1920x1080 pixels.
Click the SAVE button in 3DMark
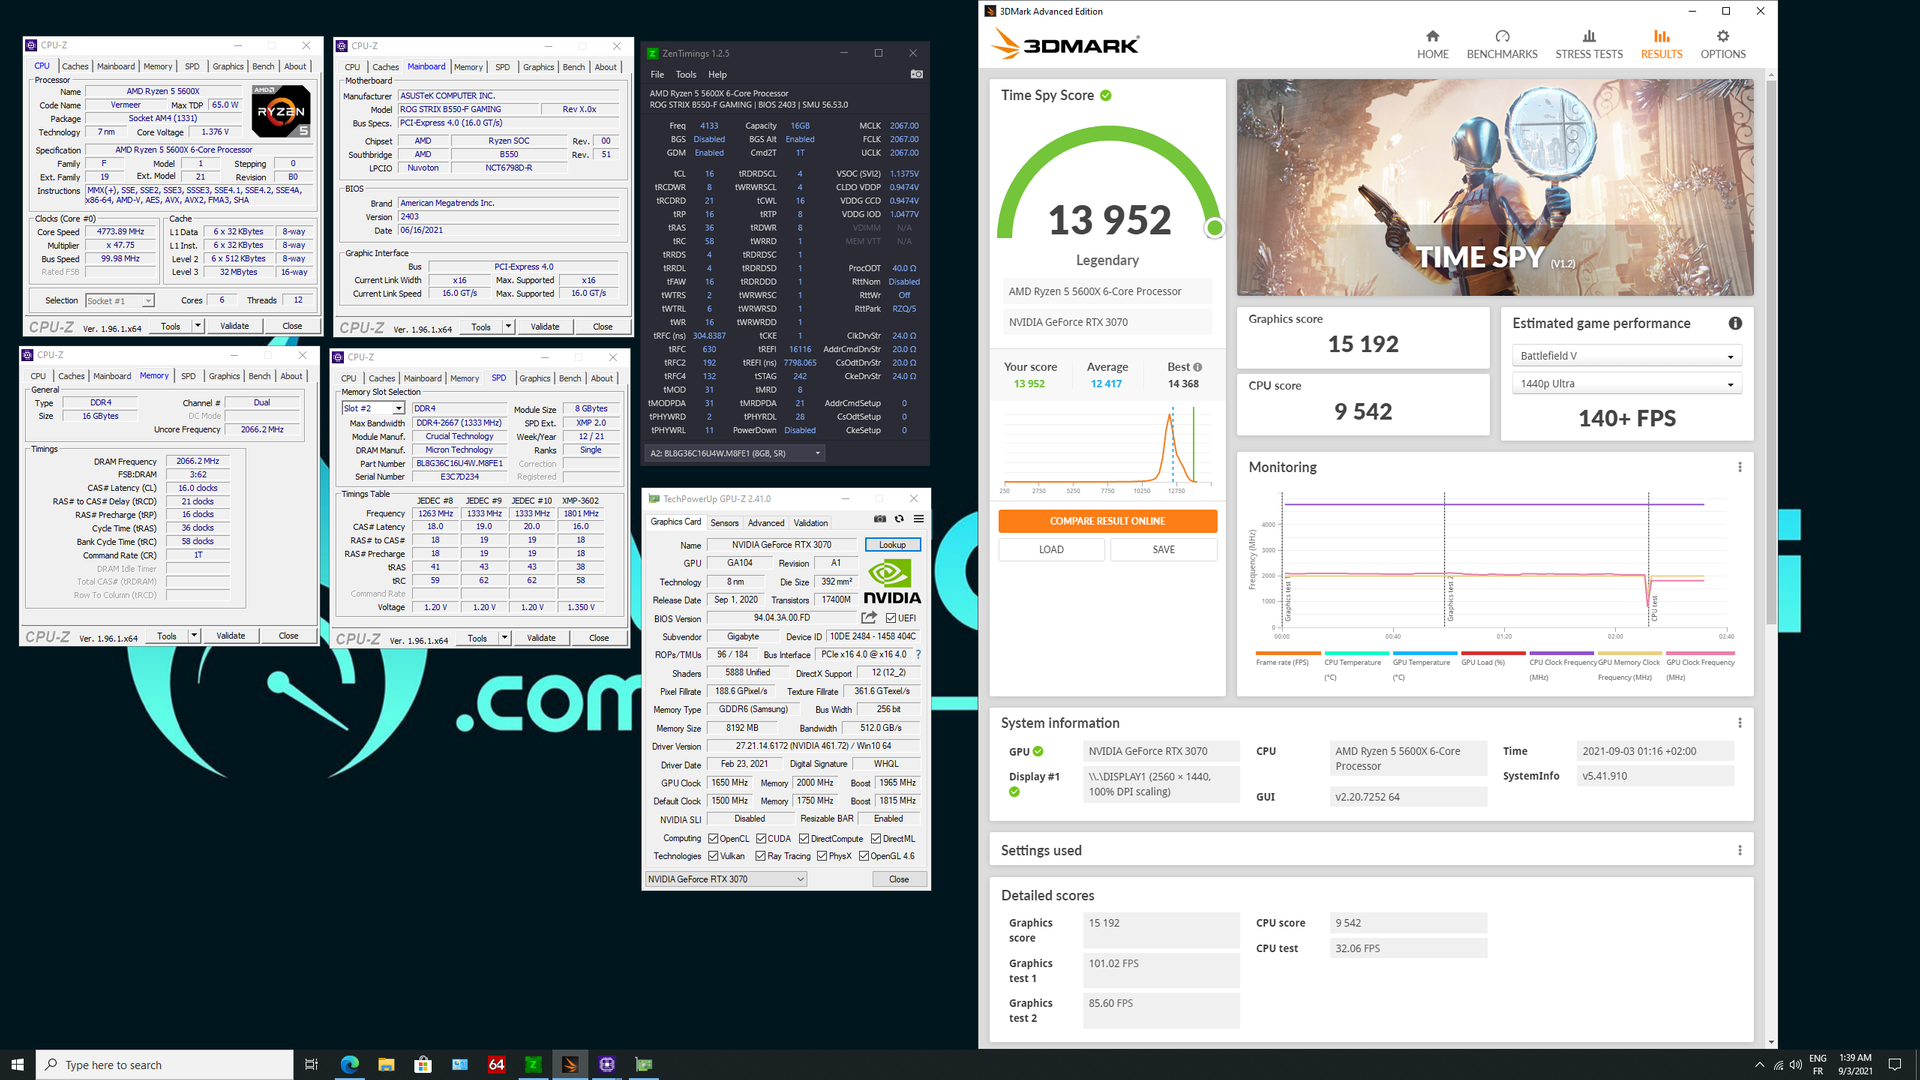1163,549
